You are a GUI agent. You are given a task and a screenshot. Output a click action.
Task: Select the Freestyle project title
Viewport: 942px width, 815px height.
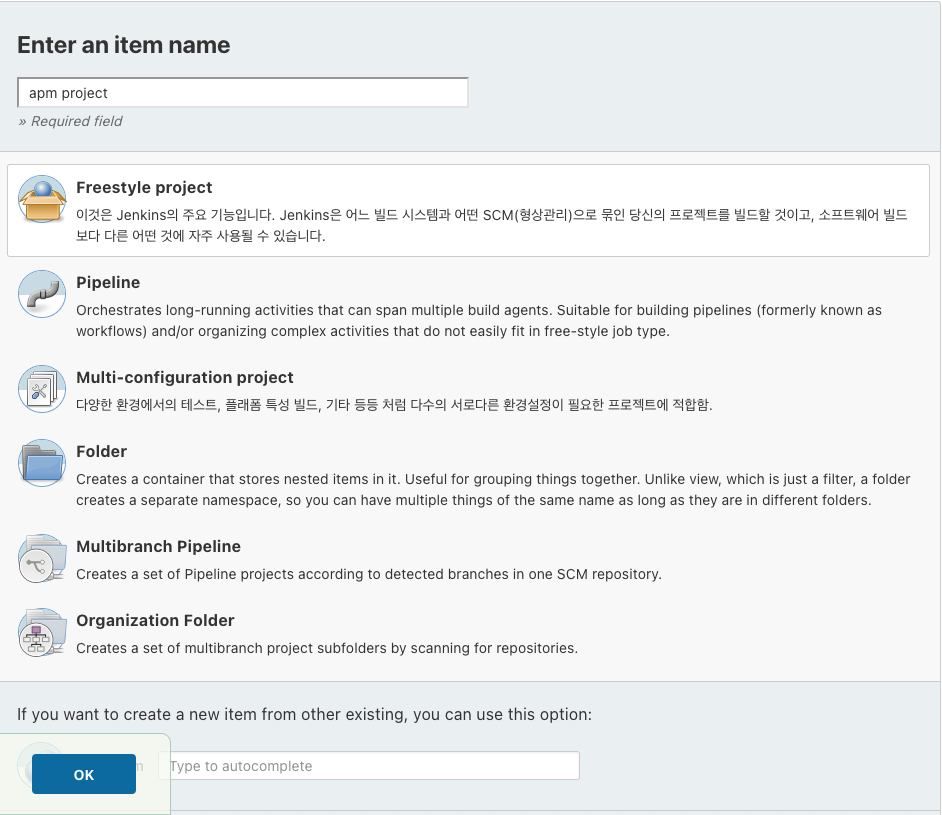(x=144, y=187)
